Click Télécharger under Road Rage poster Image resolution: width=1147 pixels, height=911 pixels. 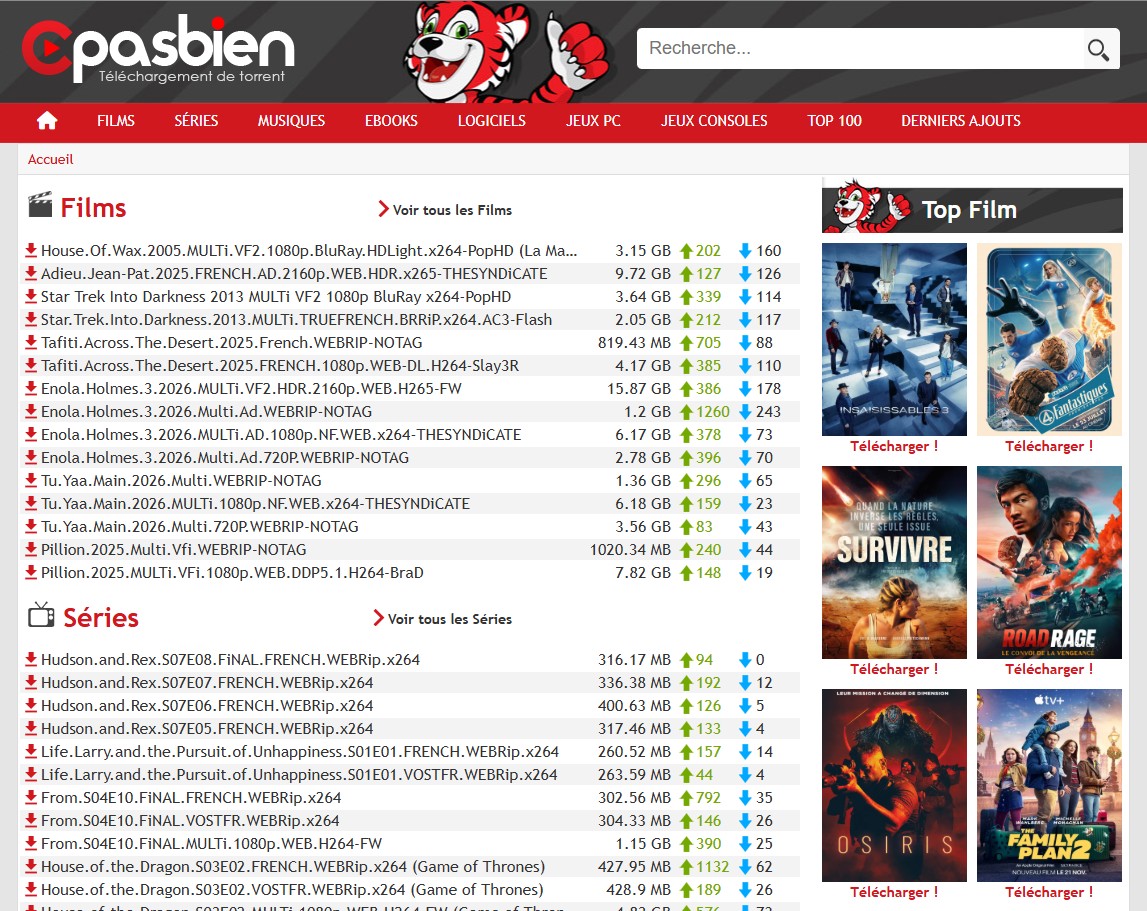tap(1049, 670)
